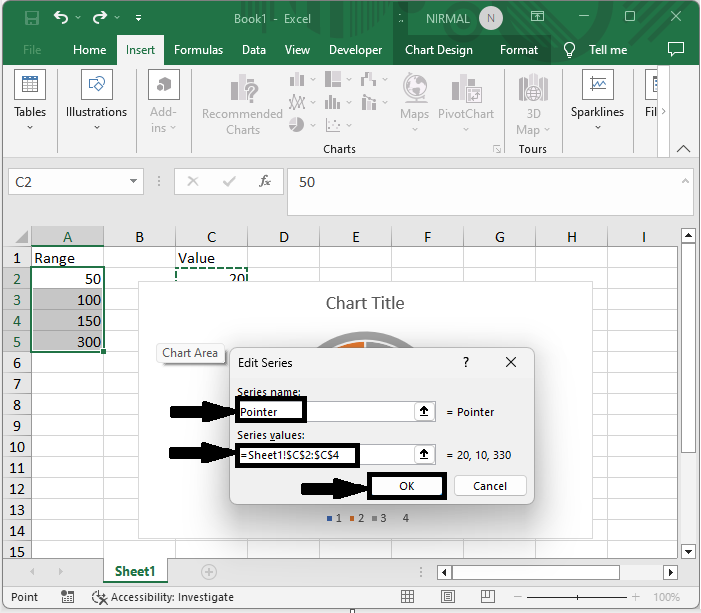This screenshot has height=613, width=701.
Task: Expand the formula bar
Action: pyautogui.click(x=685, y=181)
